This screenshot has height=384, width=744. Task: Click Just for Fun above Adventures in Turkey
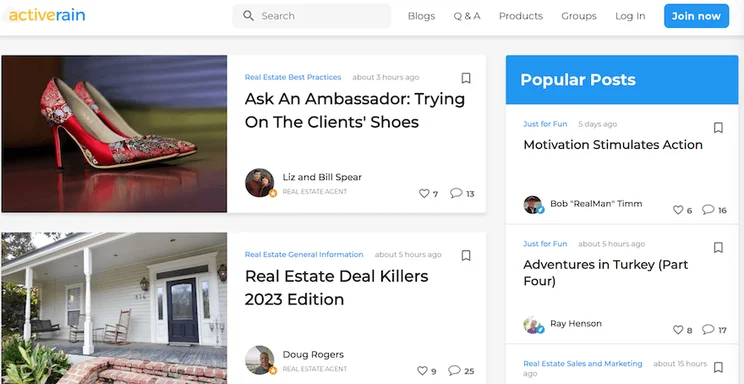(x=545, y=244)
